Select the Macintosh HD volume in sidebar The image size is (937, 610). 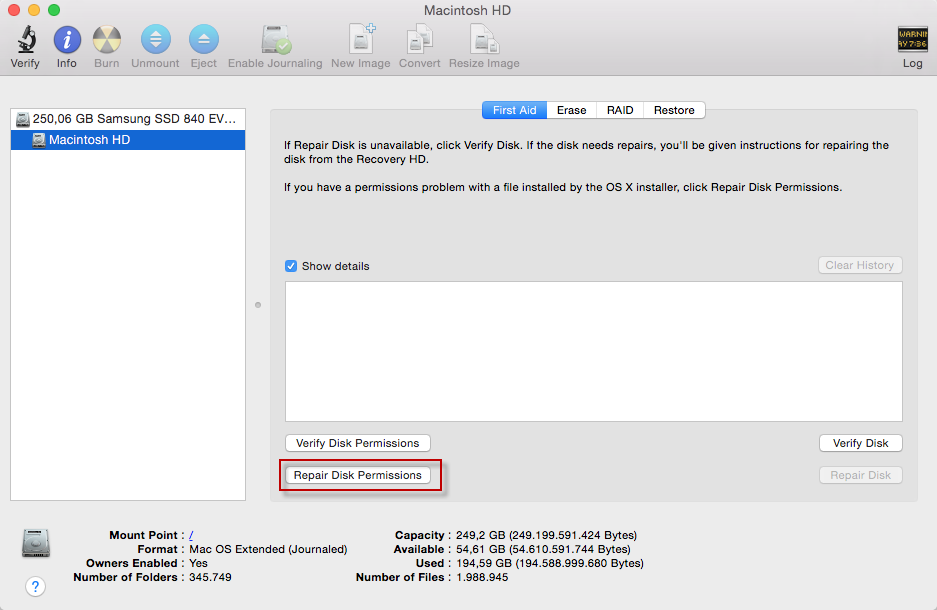(128, 140)
